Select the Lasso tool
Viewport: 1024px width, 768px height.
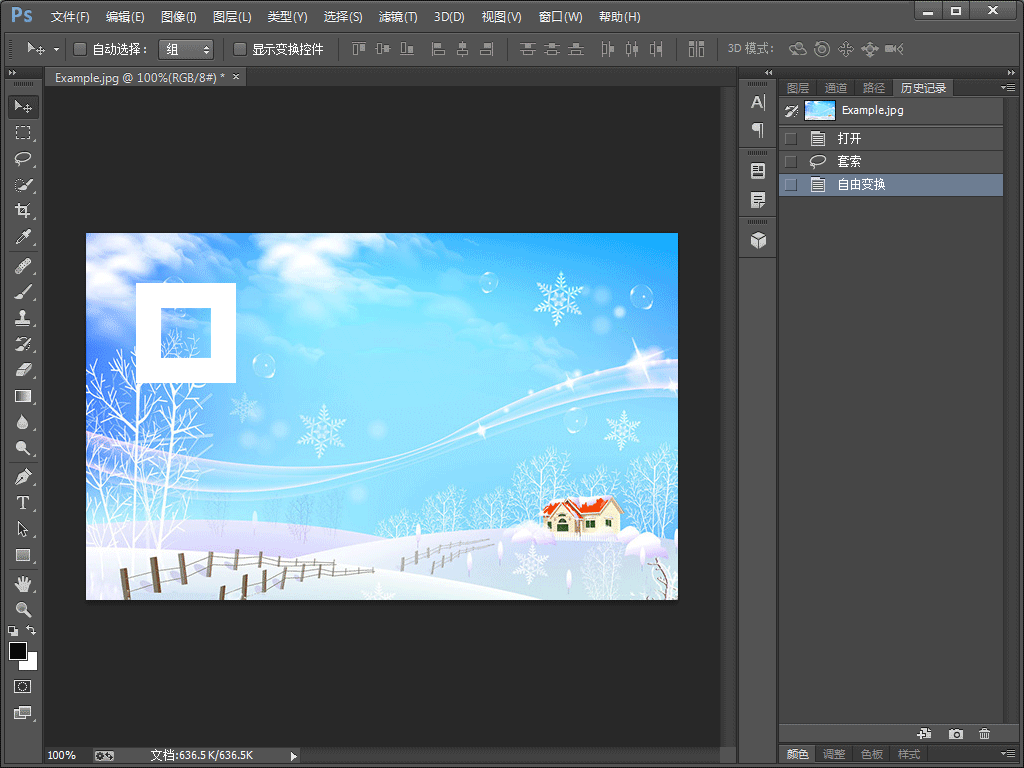[x=23, y=159]
